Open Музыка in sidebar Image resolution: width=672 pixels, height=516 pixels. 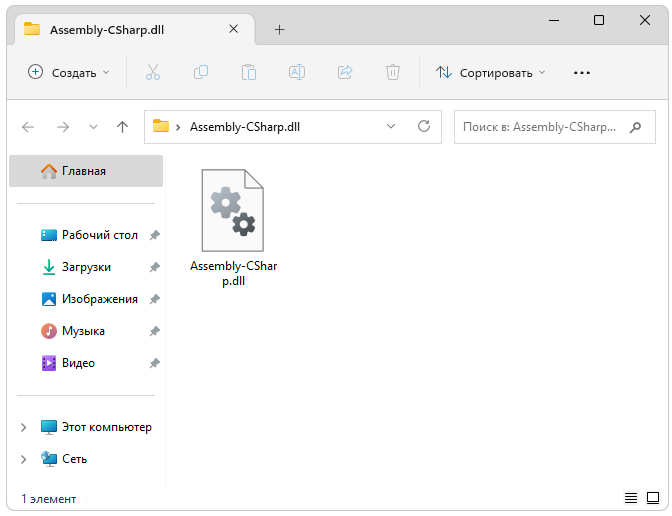(73, 331)
